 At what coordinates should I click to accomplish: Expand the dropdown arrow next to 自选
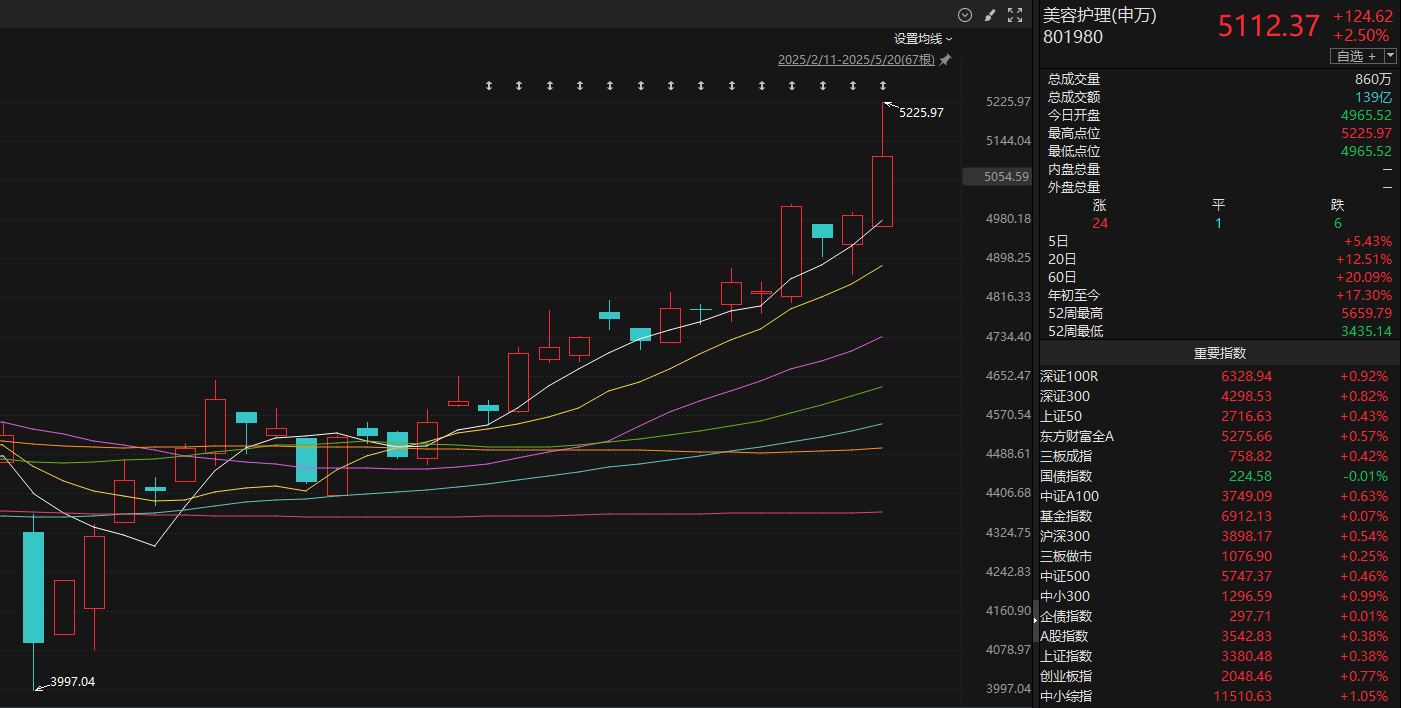coord(1390,56)
